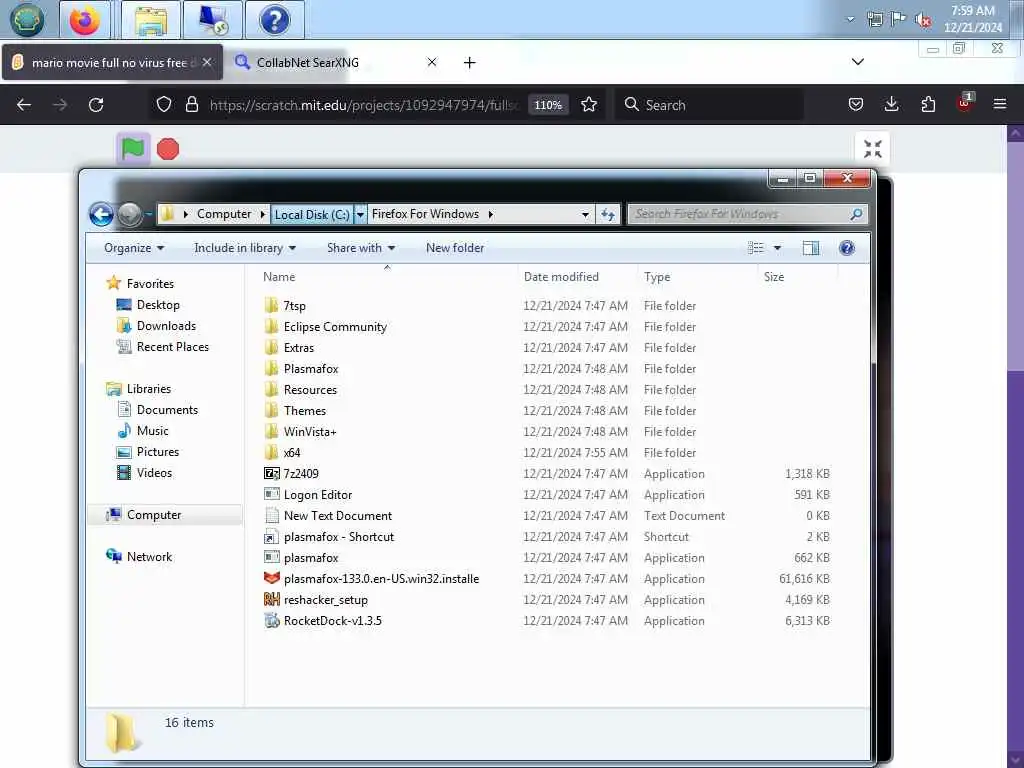Sort by the Name column header
The image size is (1024, 768).
[279, 277]
